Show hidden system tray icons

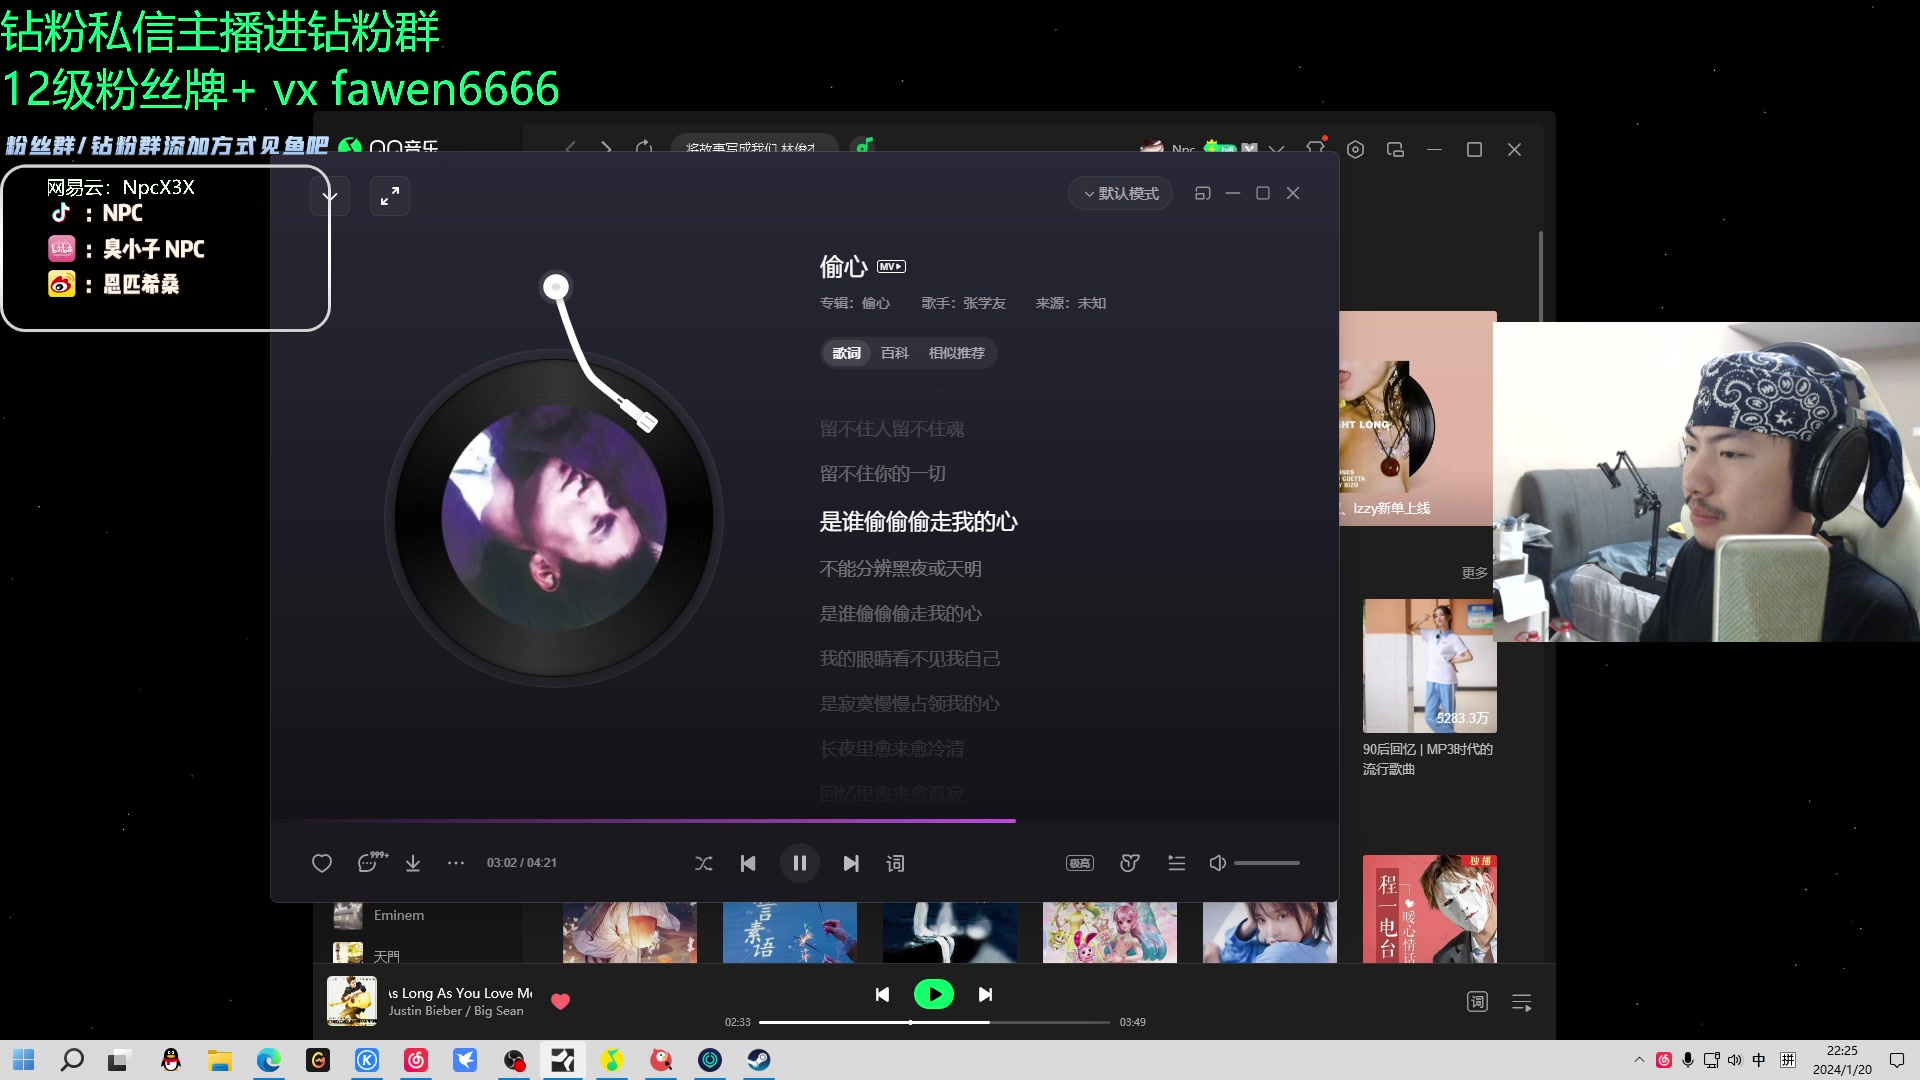point(1639,1060)
